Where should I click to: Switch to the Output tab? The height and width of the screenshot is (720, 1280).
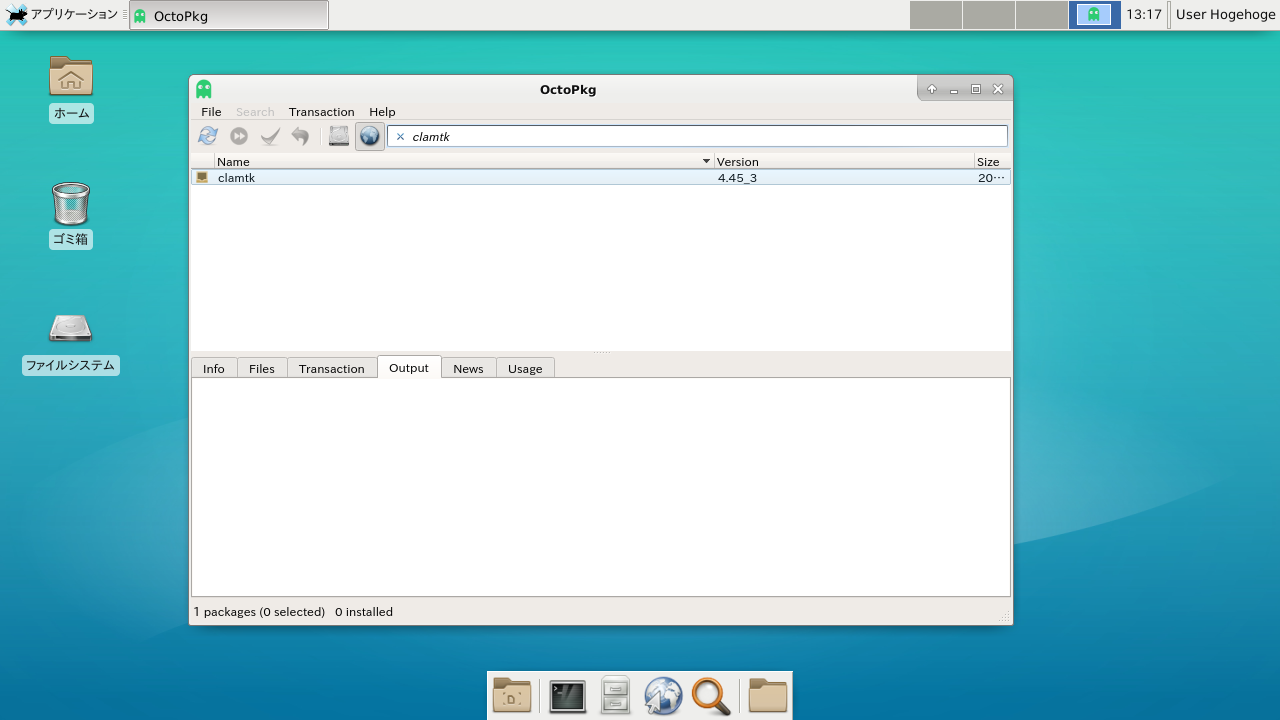tap(409, 367)
